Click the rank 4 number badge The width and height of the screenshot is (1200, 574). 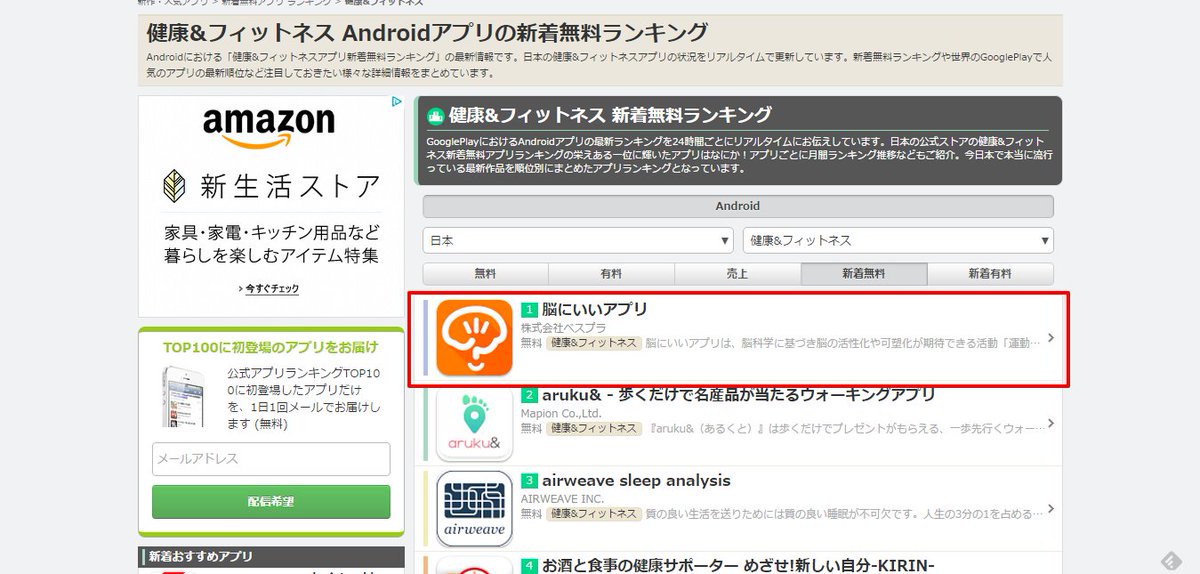(529, 566)
